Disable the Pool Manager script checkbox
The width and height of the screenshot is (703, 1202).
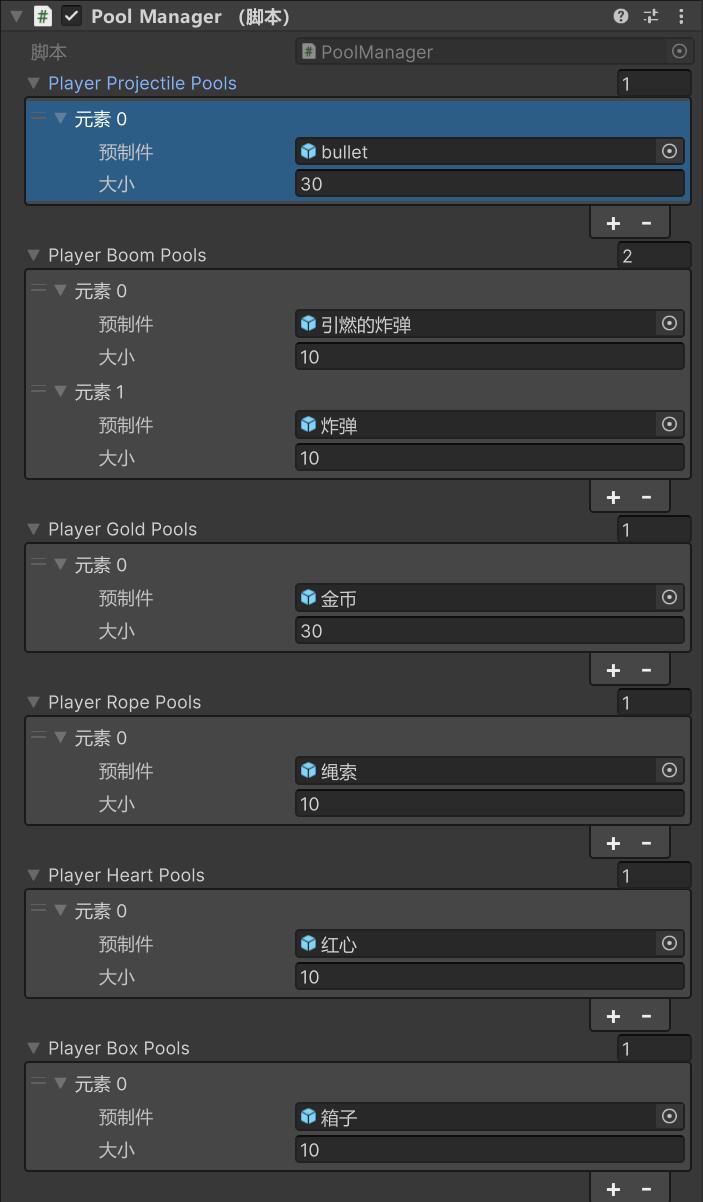pyautogui.click(x=71, y=16)
